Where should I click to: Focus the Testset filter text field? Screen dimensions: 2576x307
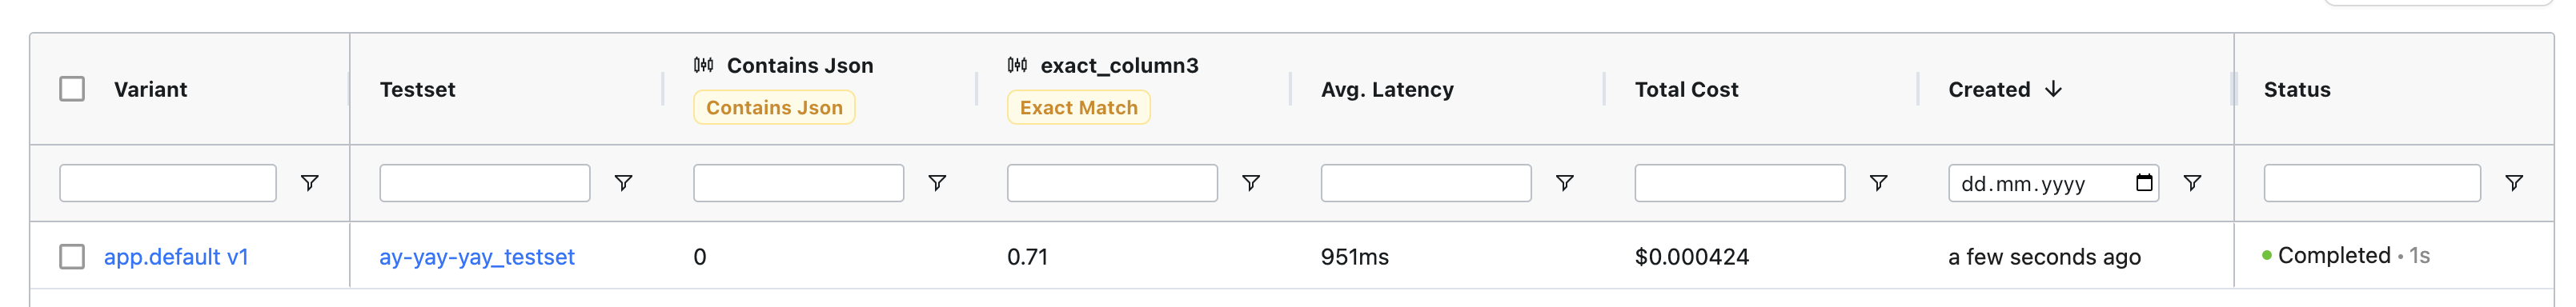485,183
